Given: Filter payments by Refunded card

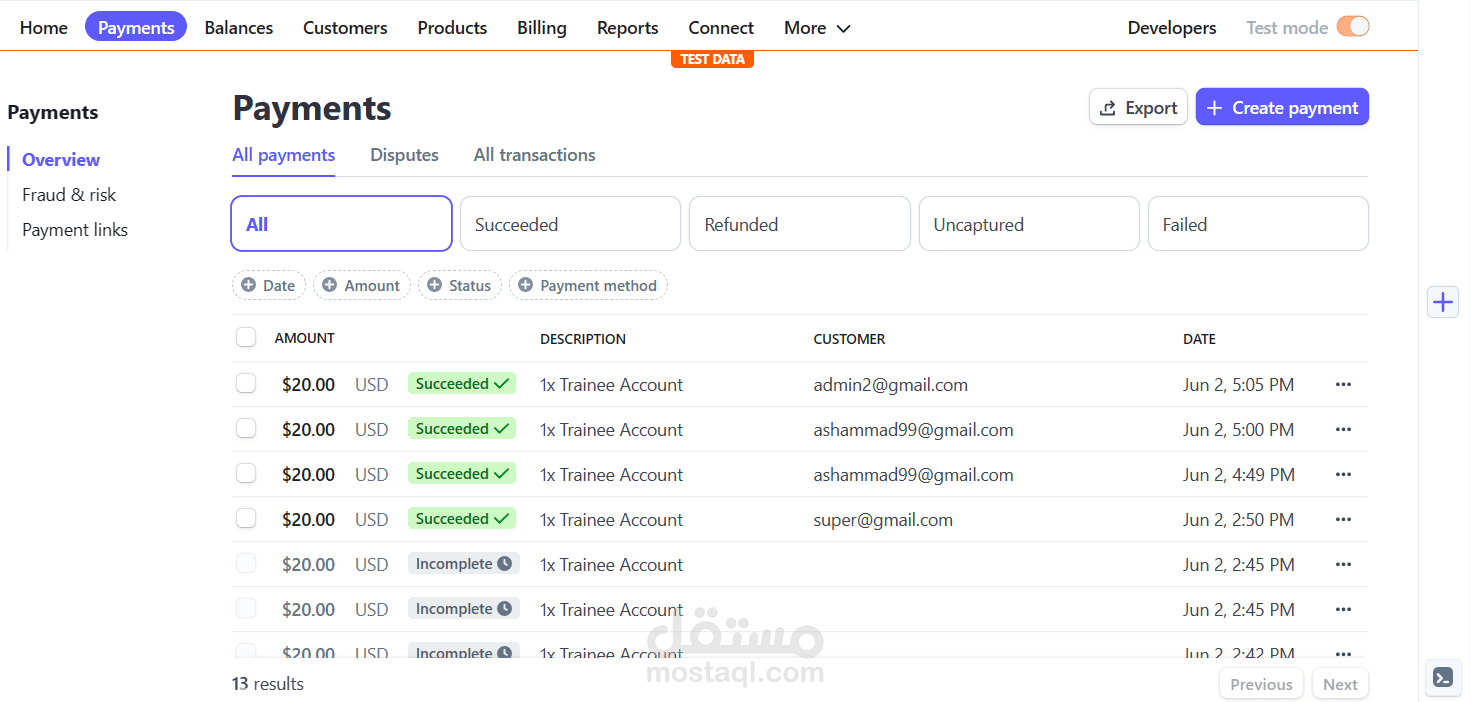Looking at the screenshot, I should [x=800, y=224].
